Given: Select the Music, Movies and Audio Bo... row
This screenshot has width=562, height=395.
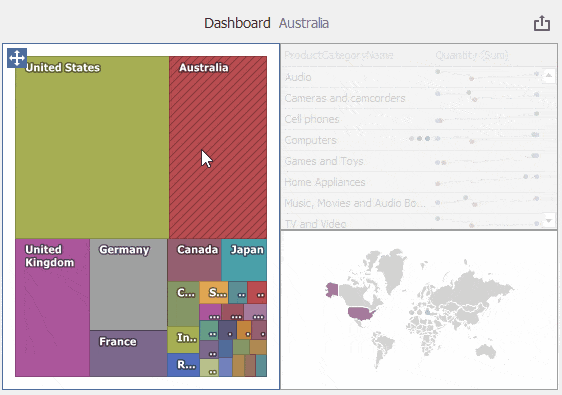Looking at the screenshot, I should coord(412,203).
